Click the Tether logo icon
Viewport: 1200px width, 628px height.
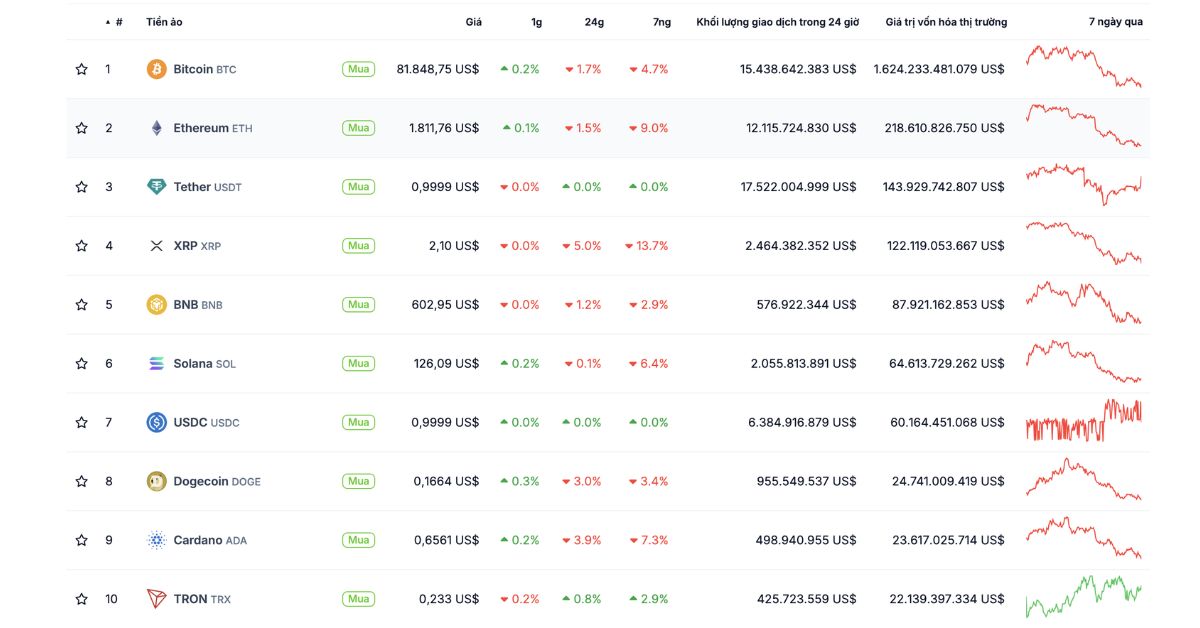tap(156, 187)
